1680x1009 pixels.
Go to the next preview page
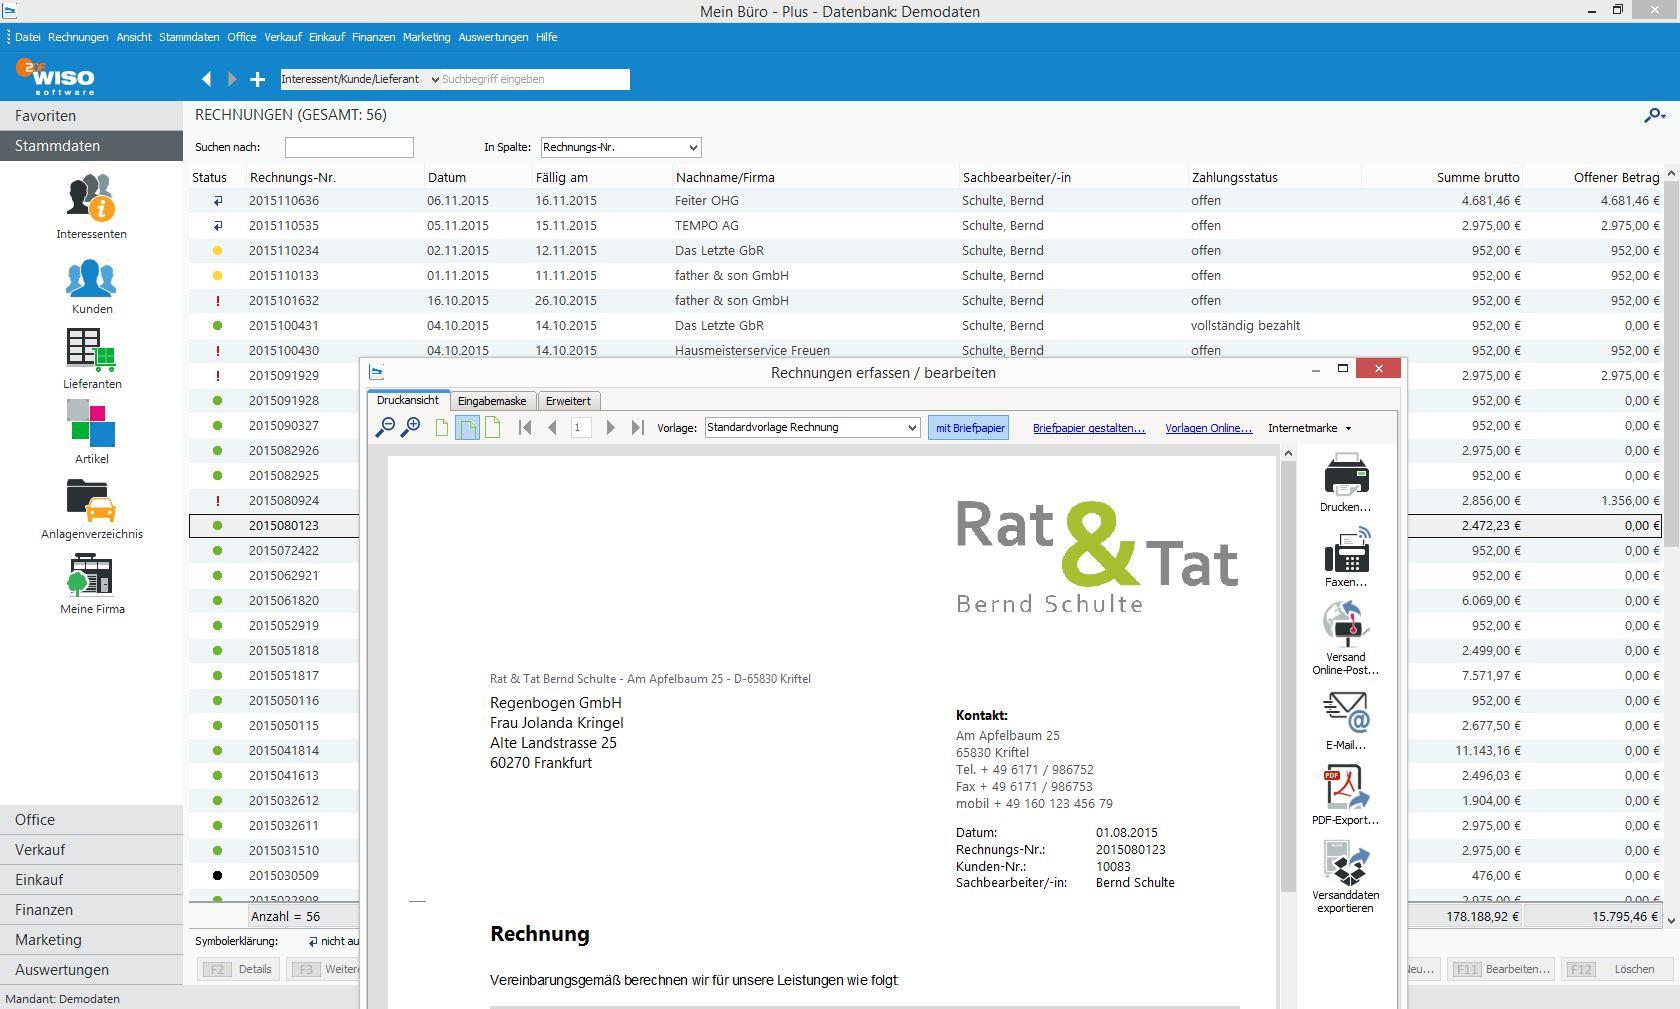coord(610,428)
